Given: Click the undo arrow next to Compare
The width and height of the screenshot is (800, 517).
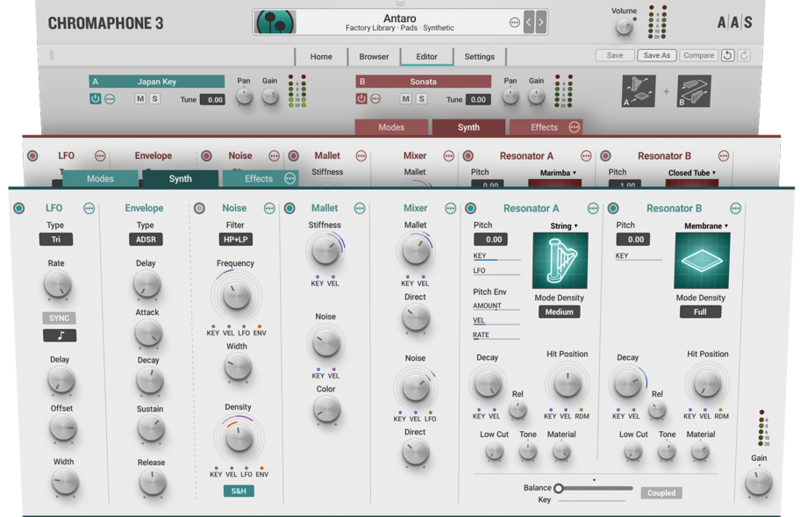Looking at the screenshot, I should pos(726,56).
